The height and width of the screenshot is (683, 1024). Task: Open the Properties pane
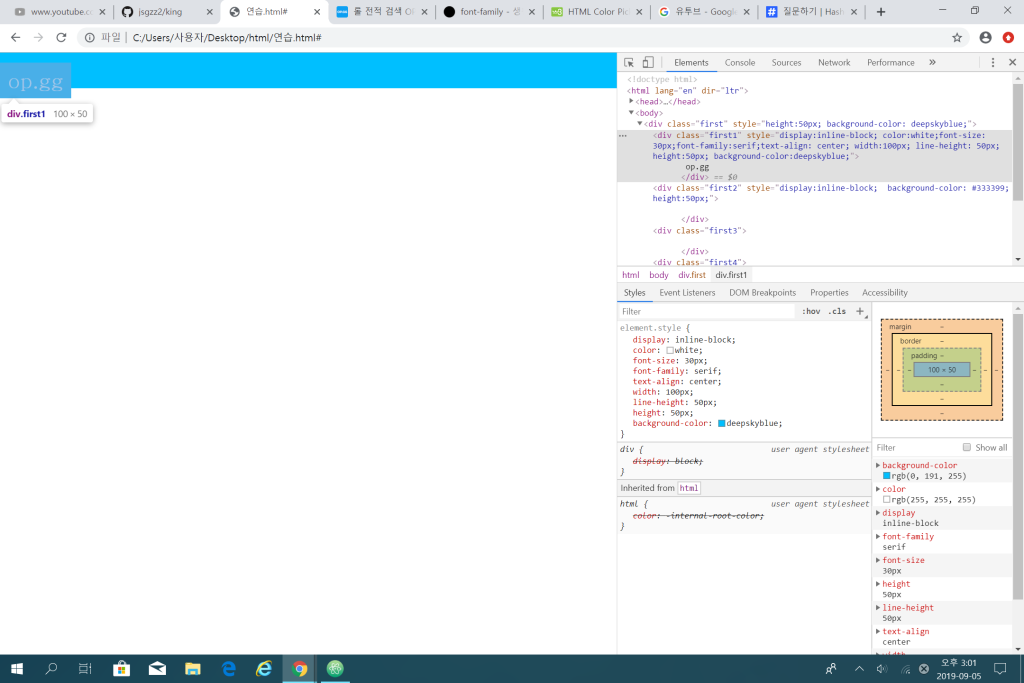[x=829, y=293]
